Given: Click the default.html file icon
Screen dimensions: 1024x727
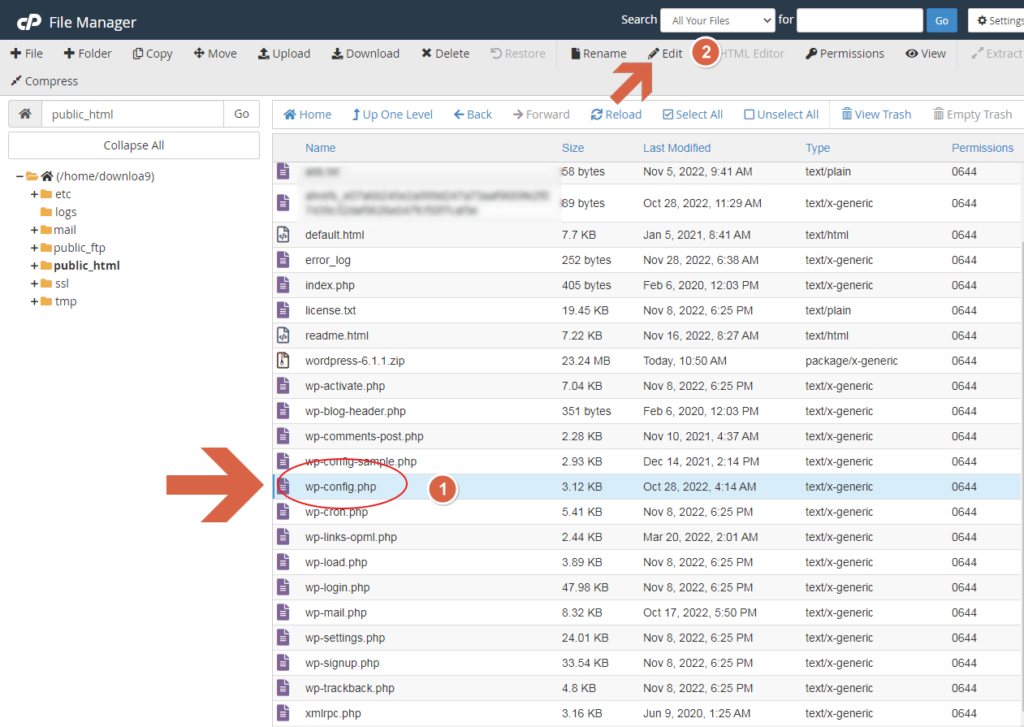Looking at the screenshot, I should pos(283,234).
